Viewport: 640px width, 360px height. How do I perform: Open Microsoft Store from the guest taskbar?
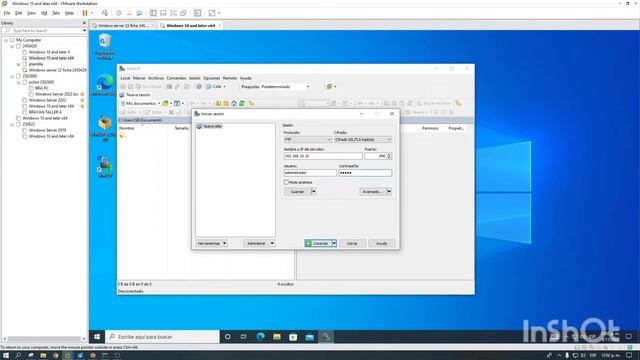click(x=293, y=336)
